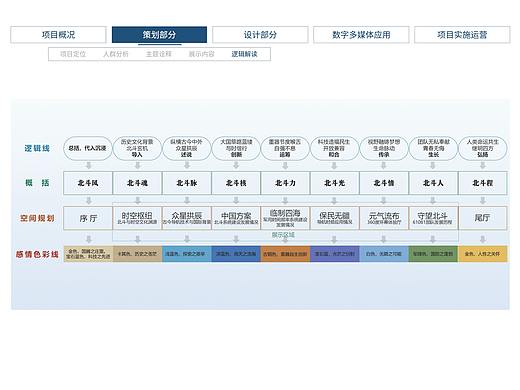Click the logic bubble with 人类命运共生

(483, 148)
